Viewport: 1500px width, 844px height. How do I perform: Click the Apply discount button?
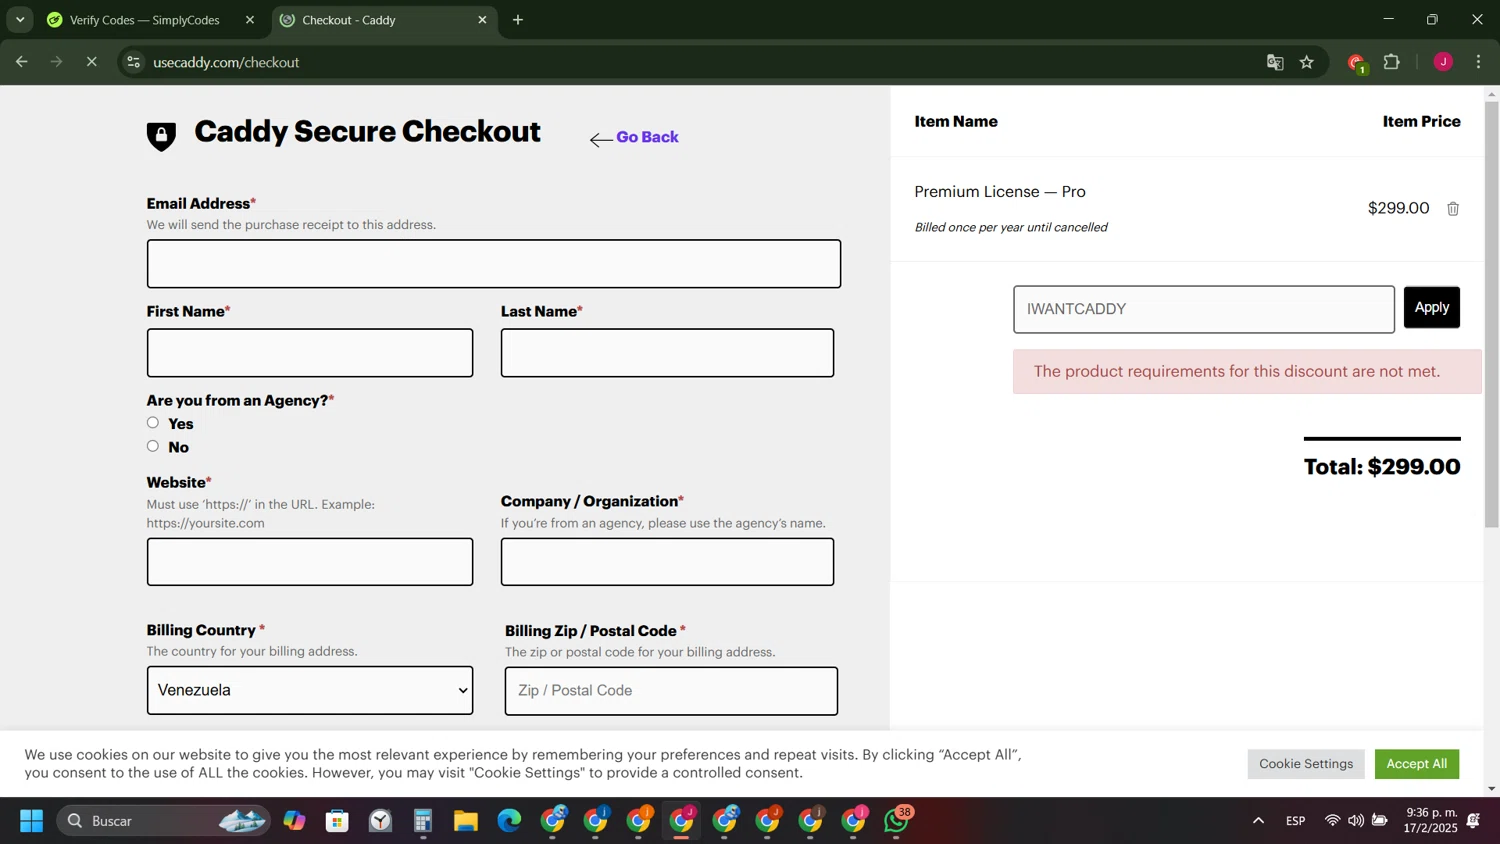(x=1431, y=307)
